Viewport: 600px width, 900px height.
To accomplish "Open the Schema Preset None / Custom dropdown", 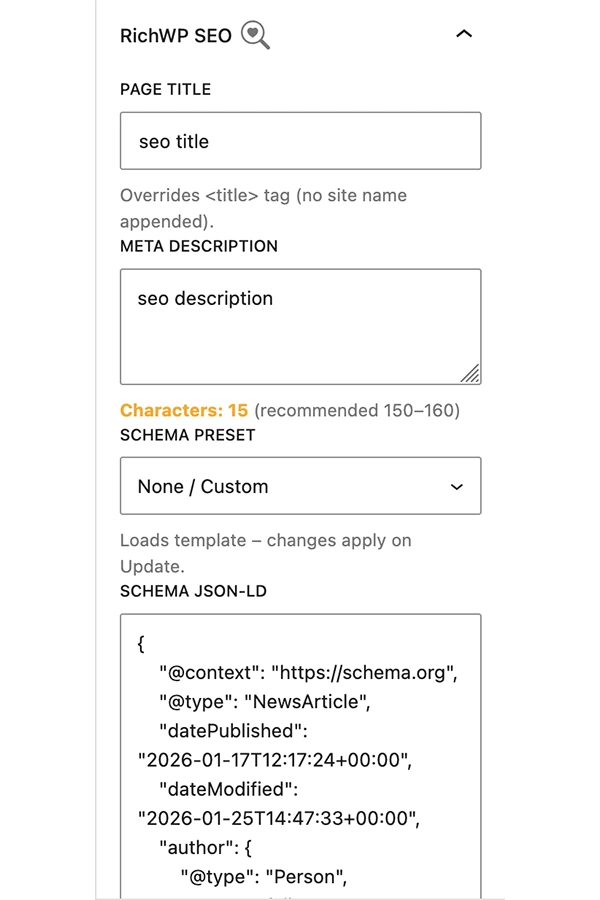I will coord(300,486).
